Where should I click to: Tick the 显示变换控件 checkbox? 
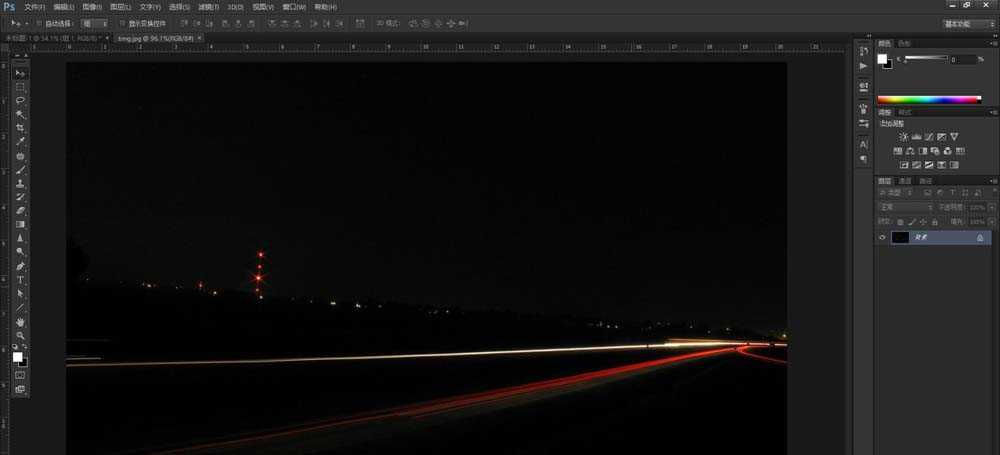(x=121, y=23)
